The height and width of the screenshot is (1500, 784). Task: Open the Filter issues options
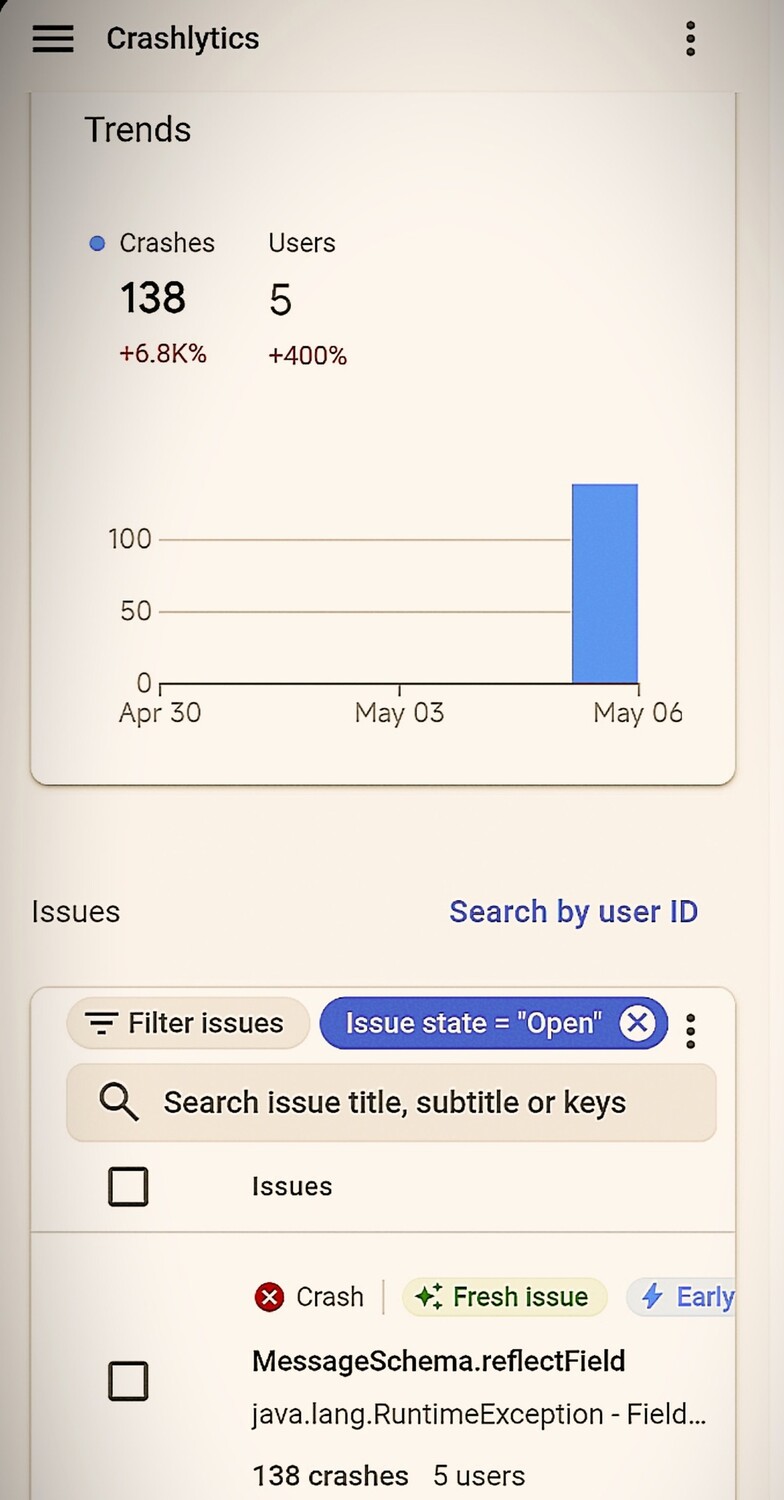pyautogui.click(x=188, y=1023)
